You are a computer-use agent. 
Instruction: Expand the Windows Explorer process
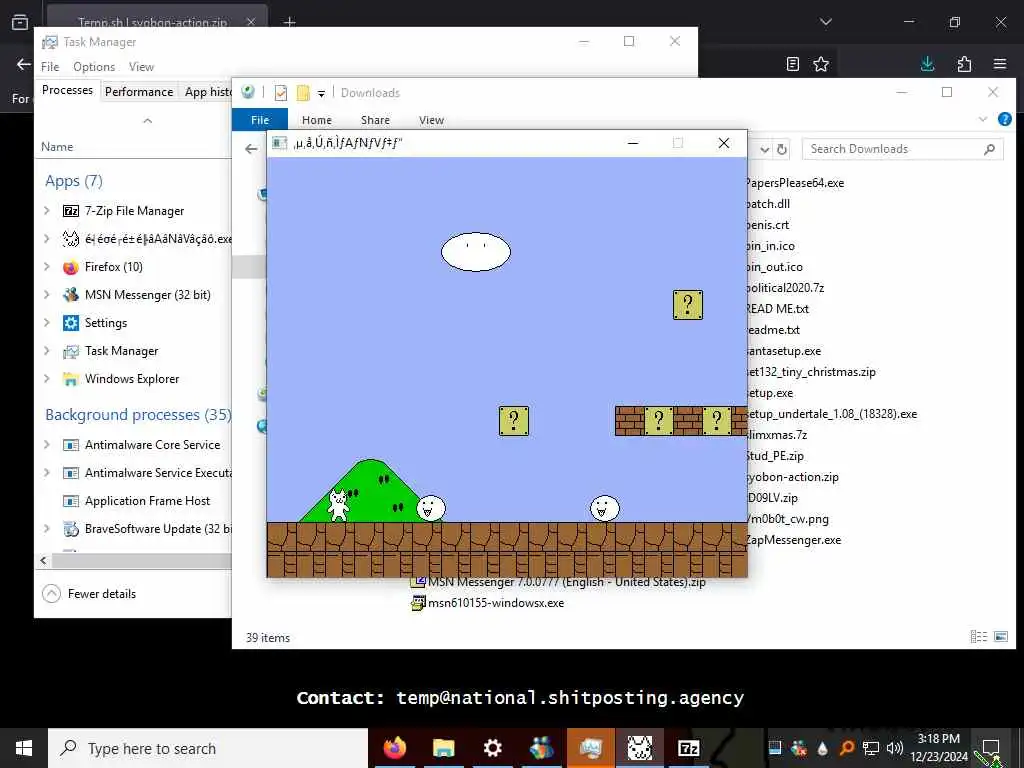(47, 379)
